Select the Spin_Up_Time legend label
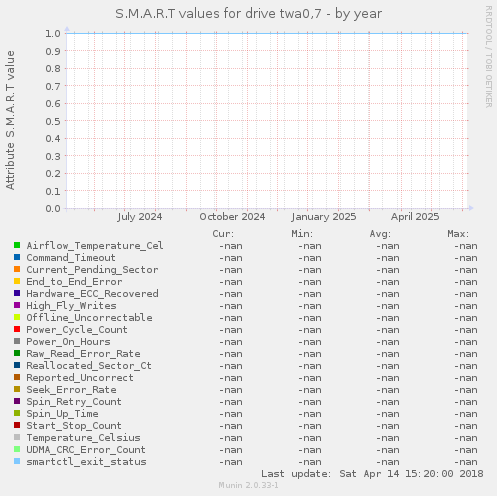Viewport: 497px width, 496px height. 62,414
